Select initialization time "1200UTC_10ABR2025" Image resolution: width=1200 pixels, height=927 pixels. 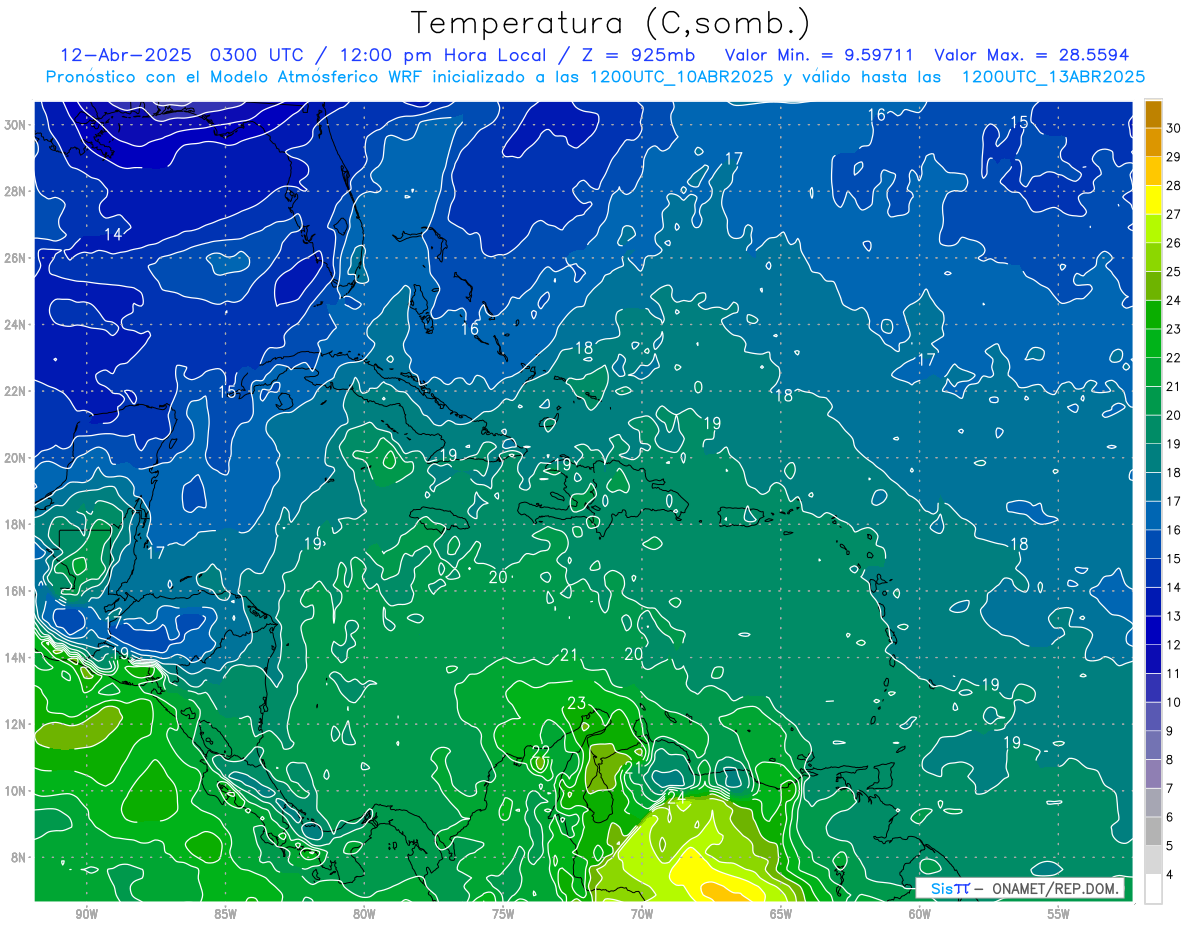tap(680, 77)
